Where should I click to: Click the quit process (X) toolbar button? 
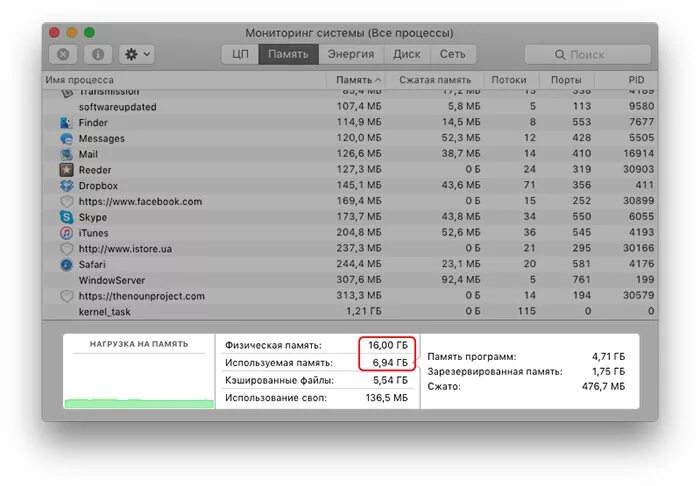click(63, 54)
